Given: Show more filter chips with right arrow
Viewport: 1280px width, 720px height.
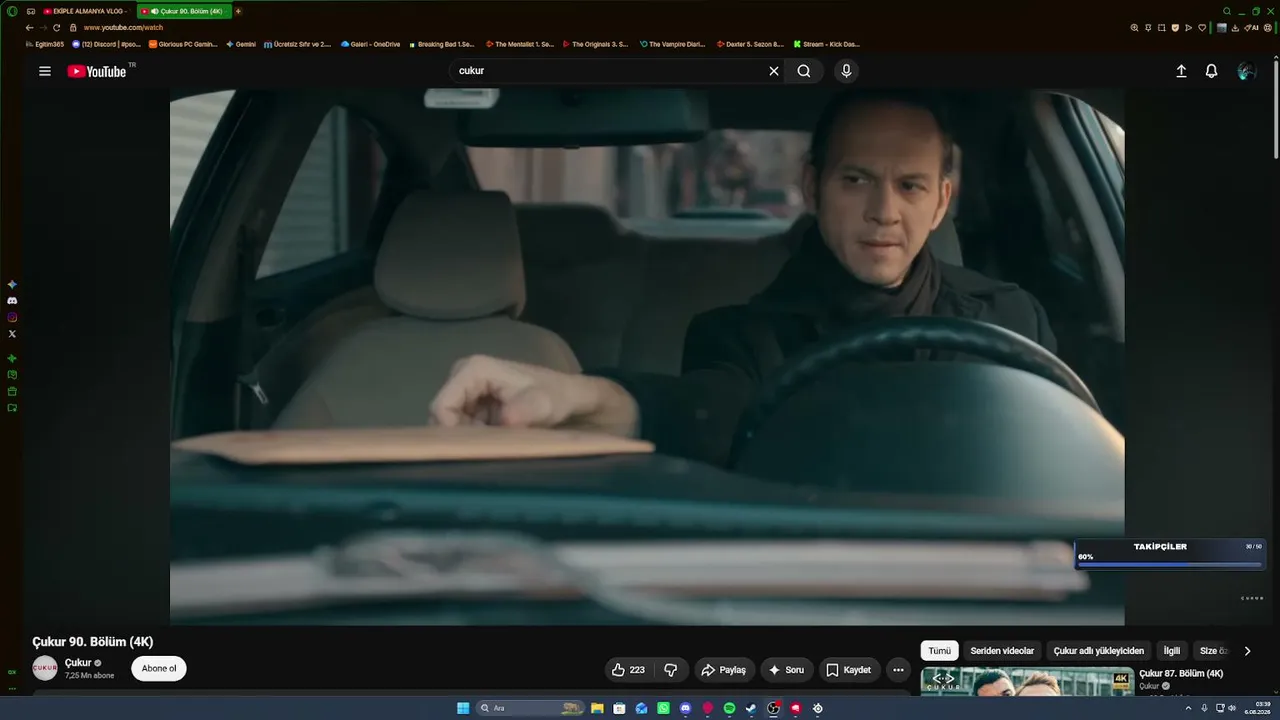Looking at the screenshot, I should click(x=1247, y=651).
